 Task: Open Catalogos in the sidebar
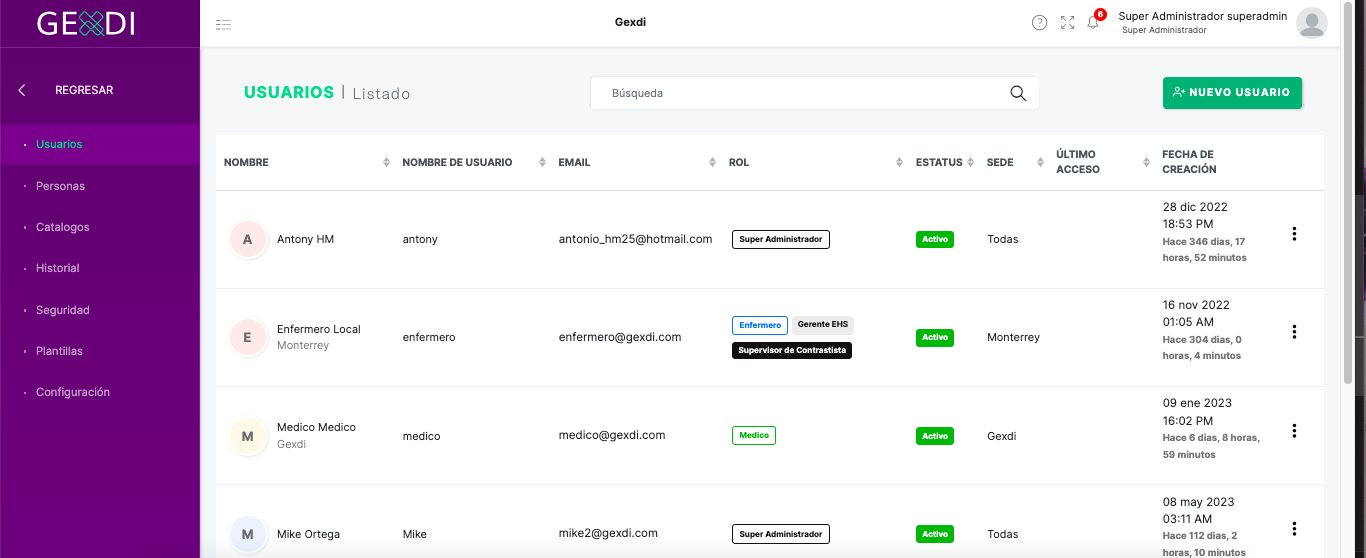pyautogui.click(x=62, y=227)
